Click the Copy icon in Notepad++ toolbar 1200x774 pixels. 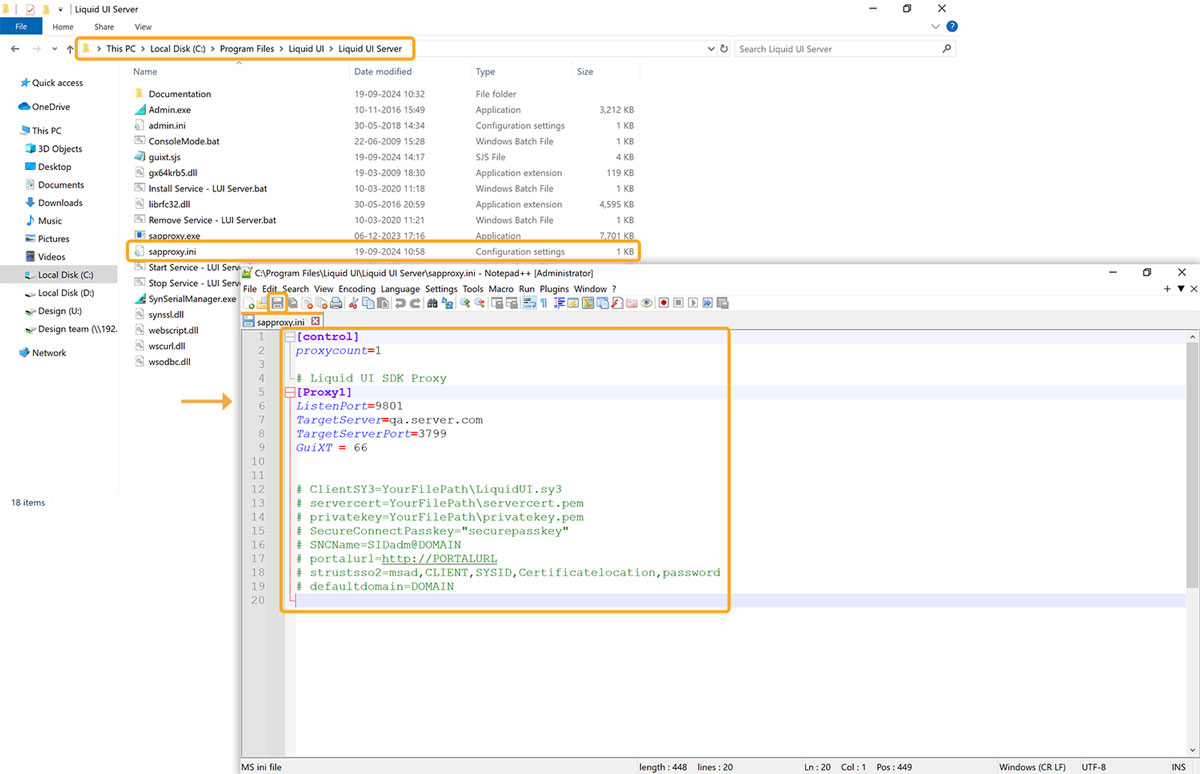(x=369, y=303)
